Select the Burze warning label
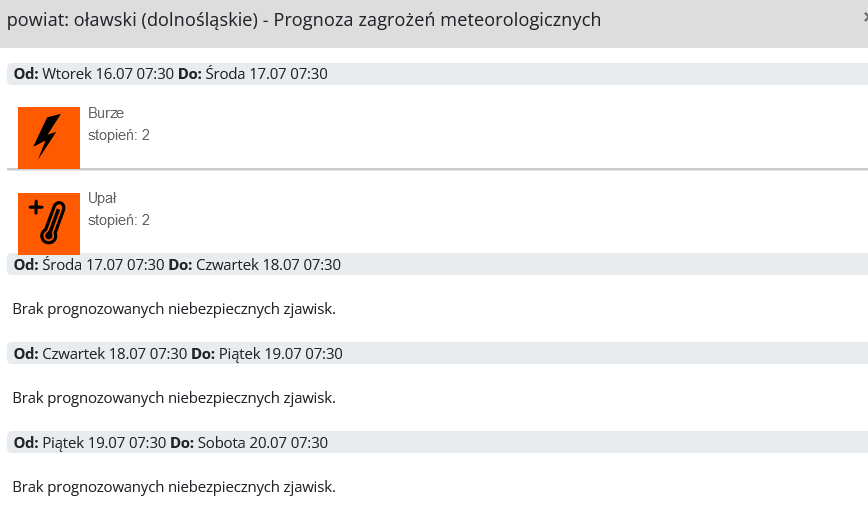The image size is (868, 518). click(x=106, y=113)
